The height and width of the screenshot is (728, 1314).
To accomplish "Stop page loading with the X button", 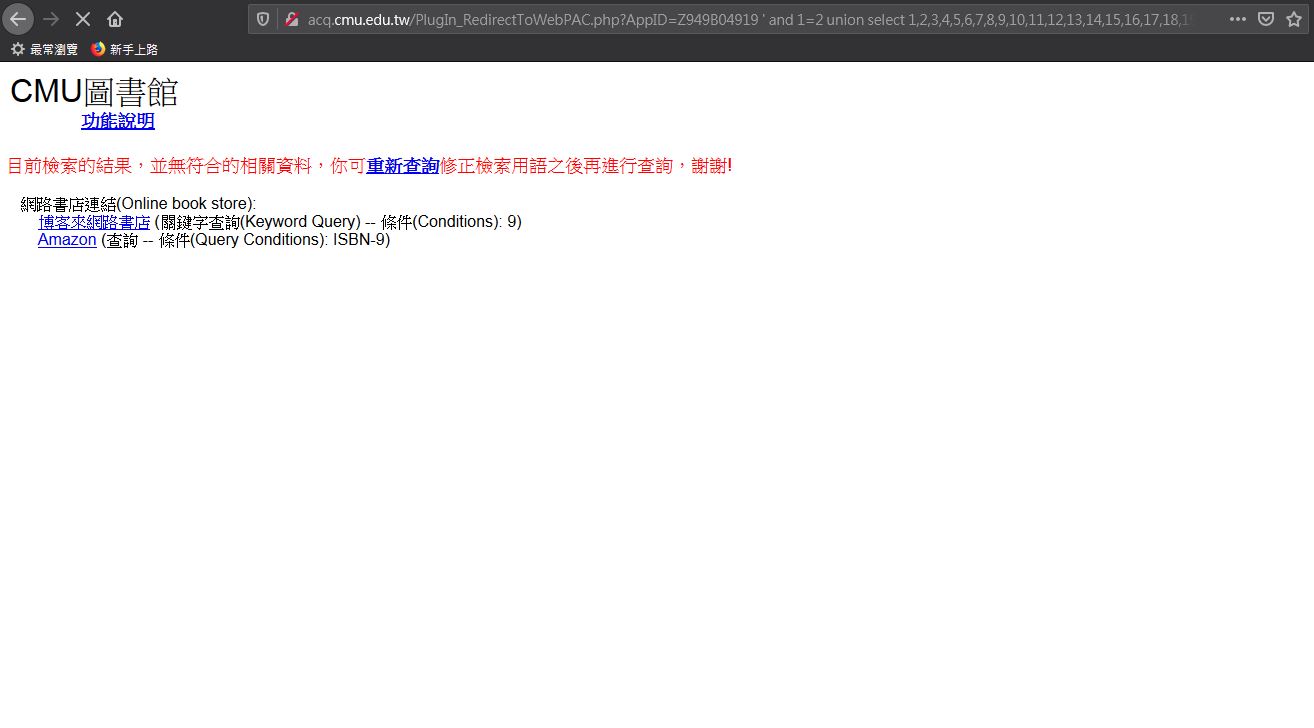I will coord(83,19).
